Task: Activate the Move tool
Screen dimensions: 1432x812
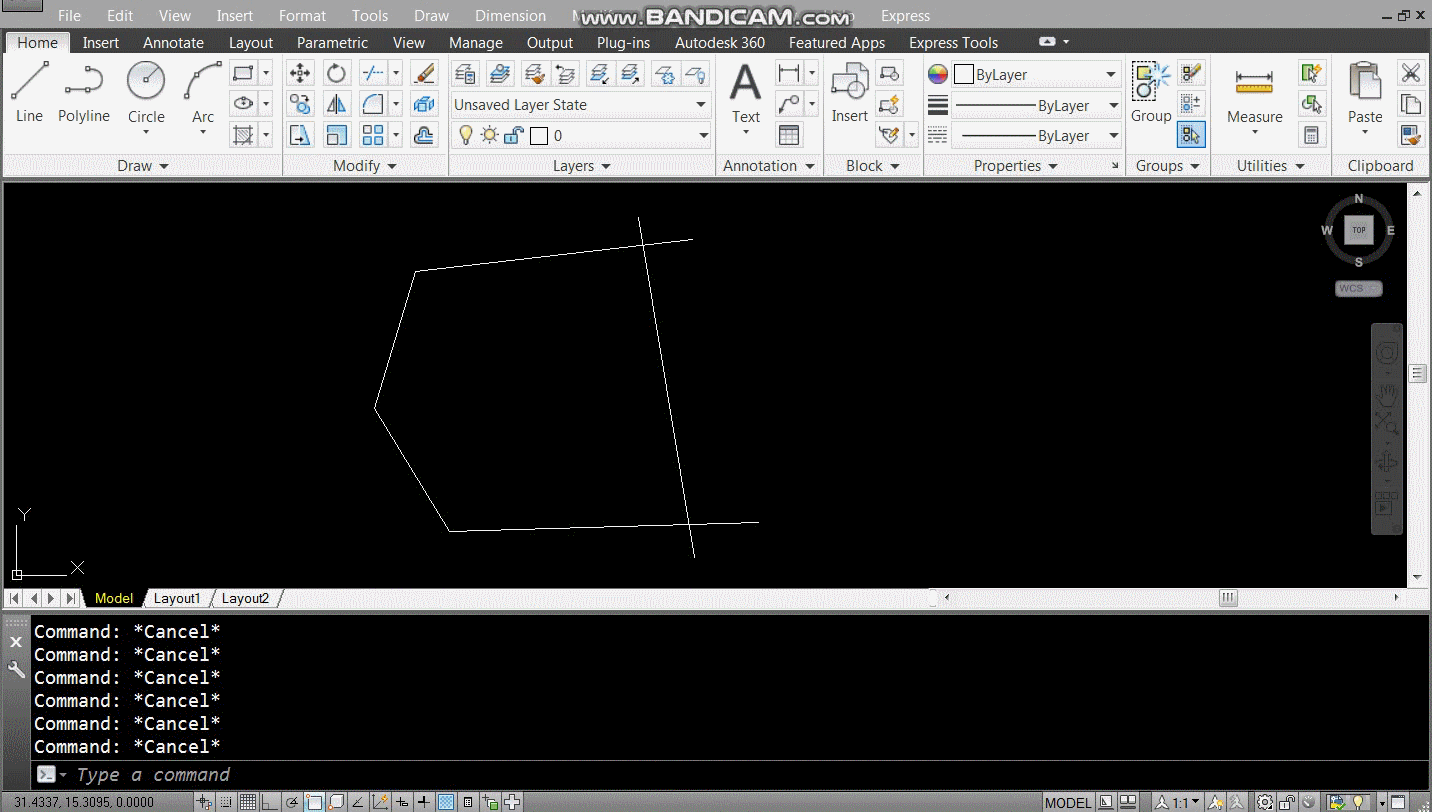Action: [299, 73]
